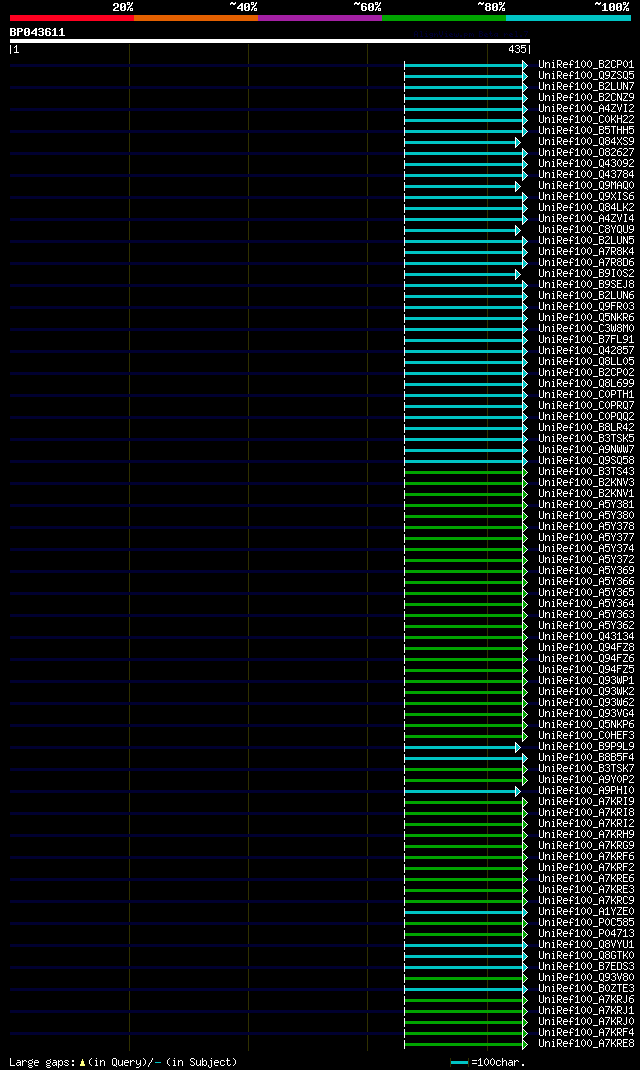Select hit label UniRef100_Q43784
The image size is (640, 1070).
(586, 175)
